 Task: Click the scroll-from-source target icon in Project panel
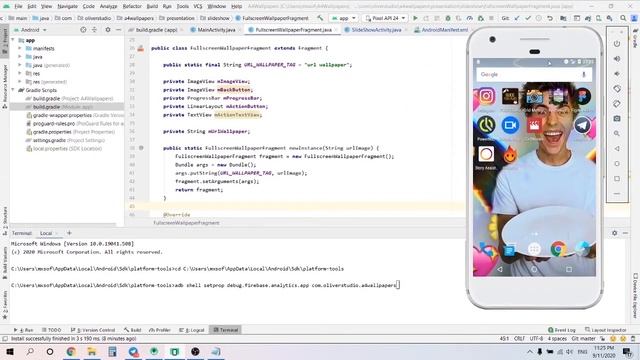point(83,30)
